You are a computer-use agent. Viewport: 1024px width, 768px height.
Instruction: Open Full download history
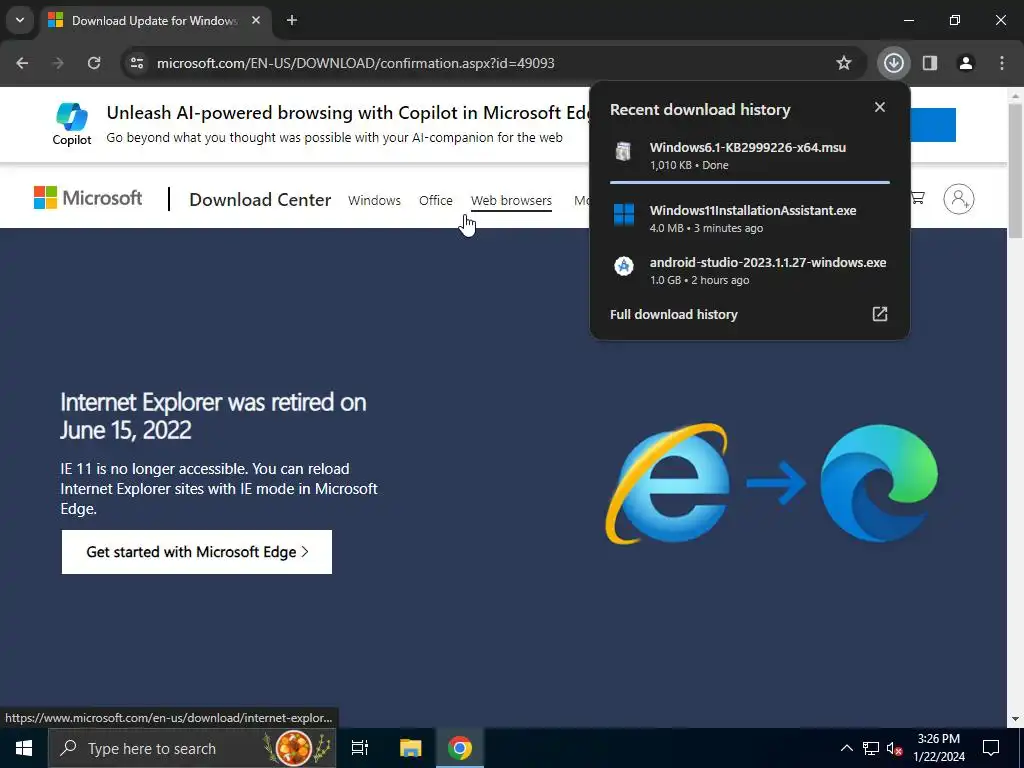tap(673, 314)
